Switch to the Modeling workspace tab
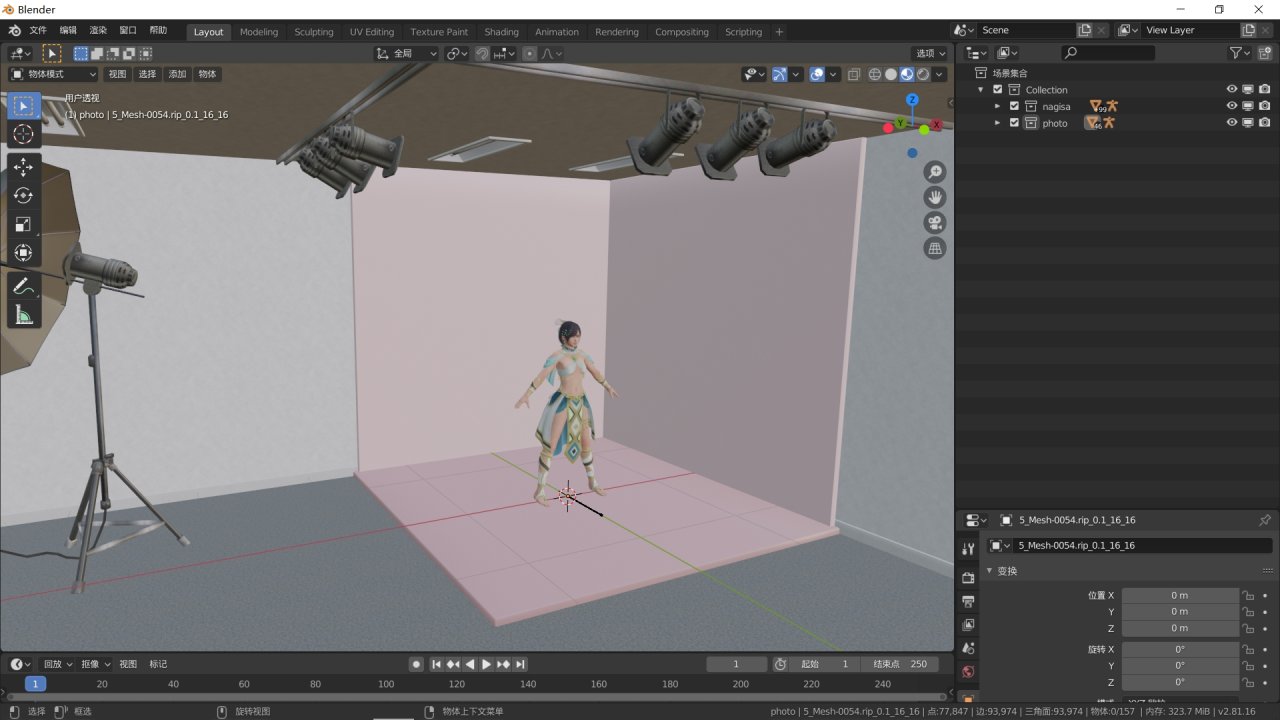 tap(259, 32)
